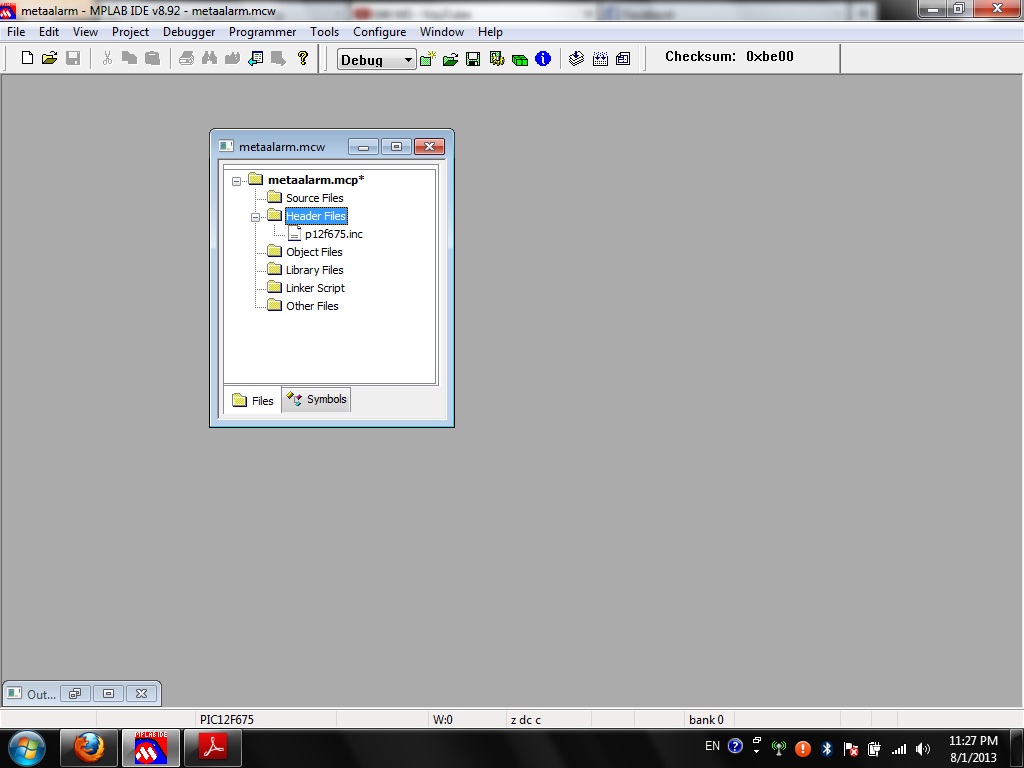Click the yellow question mark Help icon
Viewport: 1024px width, 768px height.
point(302,58)
